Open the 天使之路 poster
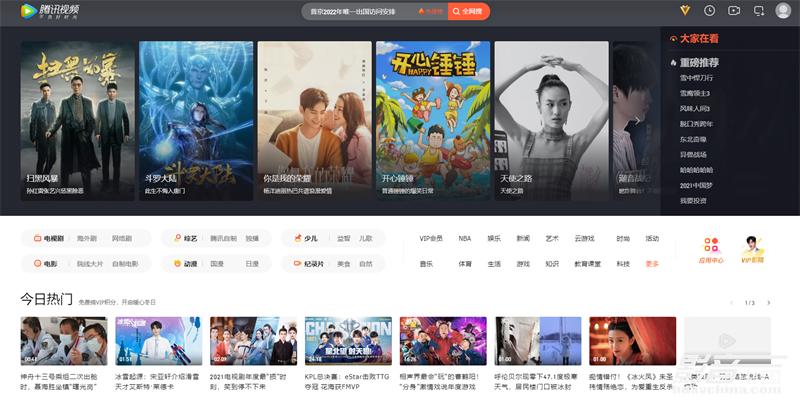 (x=552, y=121)
